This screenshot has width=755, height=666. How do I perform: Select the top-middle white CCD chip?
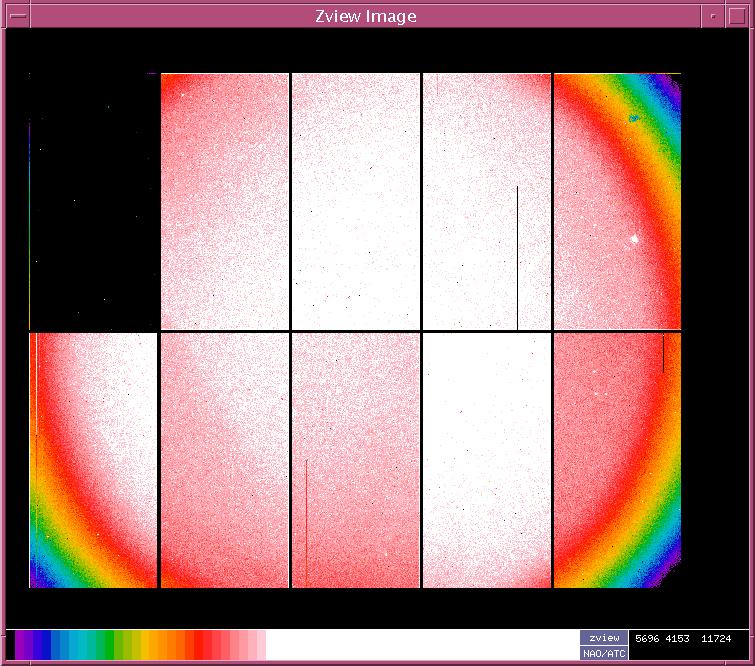[355, 200]
